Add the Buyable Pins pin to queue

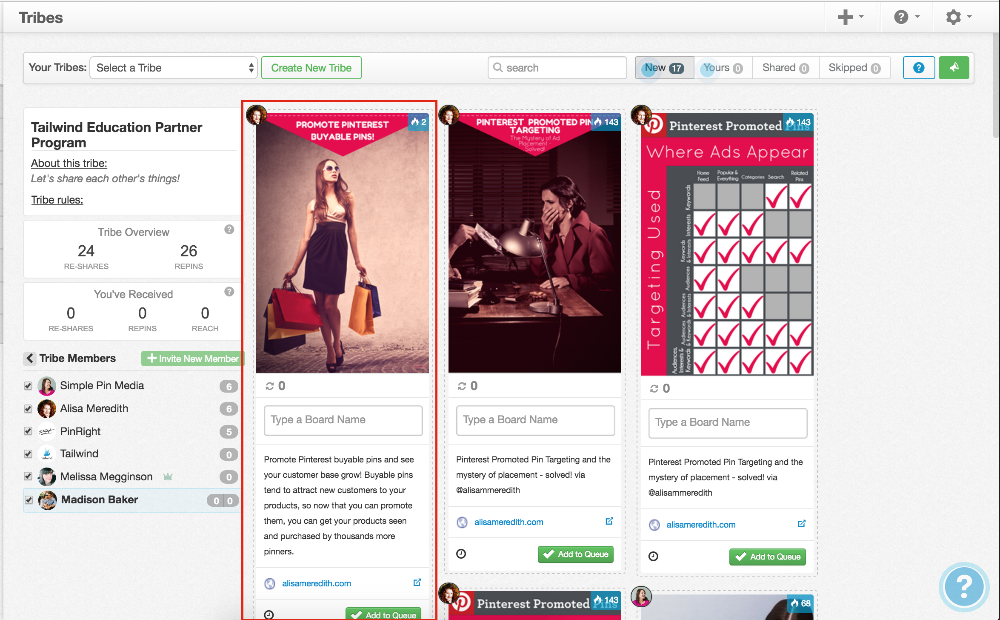coord(384,614)
